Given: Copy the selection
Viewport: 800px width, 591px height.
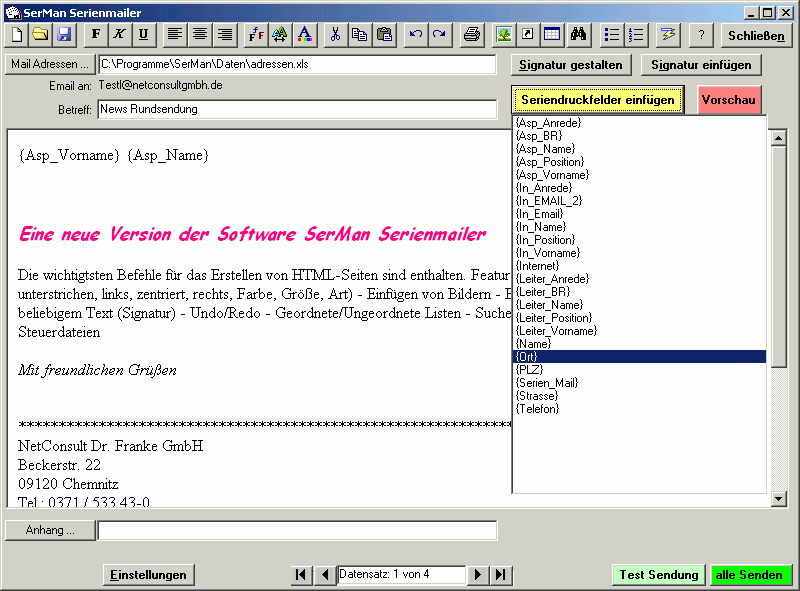Looking at the screenshot, I should 360,35.
